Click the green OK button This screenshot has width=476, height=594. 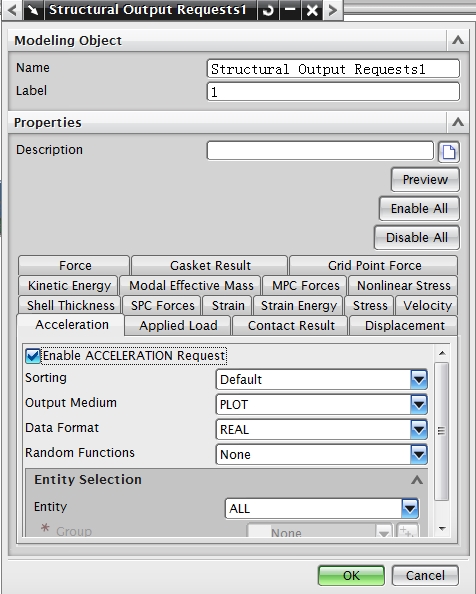click(x=351, y=575)
